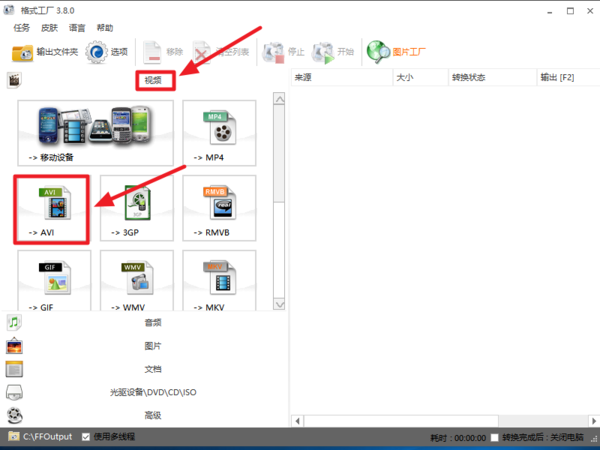Open the 图片工厂 toolbar icon
600x450 pixels.
[x=394, y=52]
